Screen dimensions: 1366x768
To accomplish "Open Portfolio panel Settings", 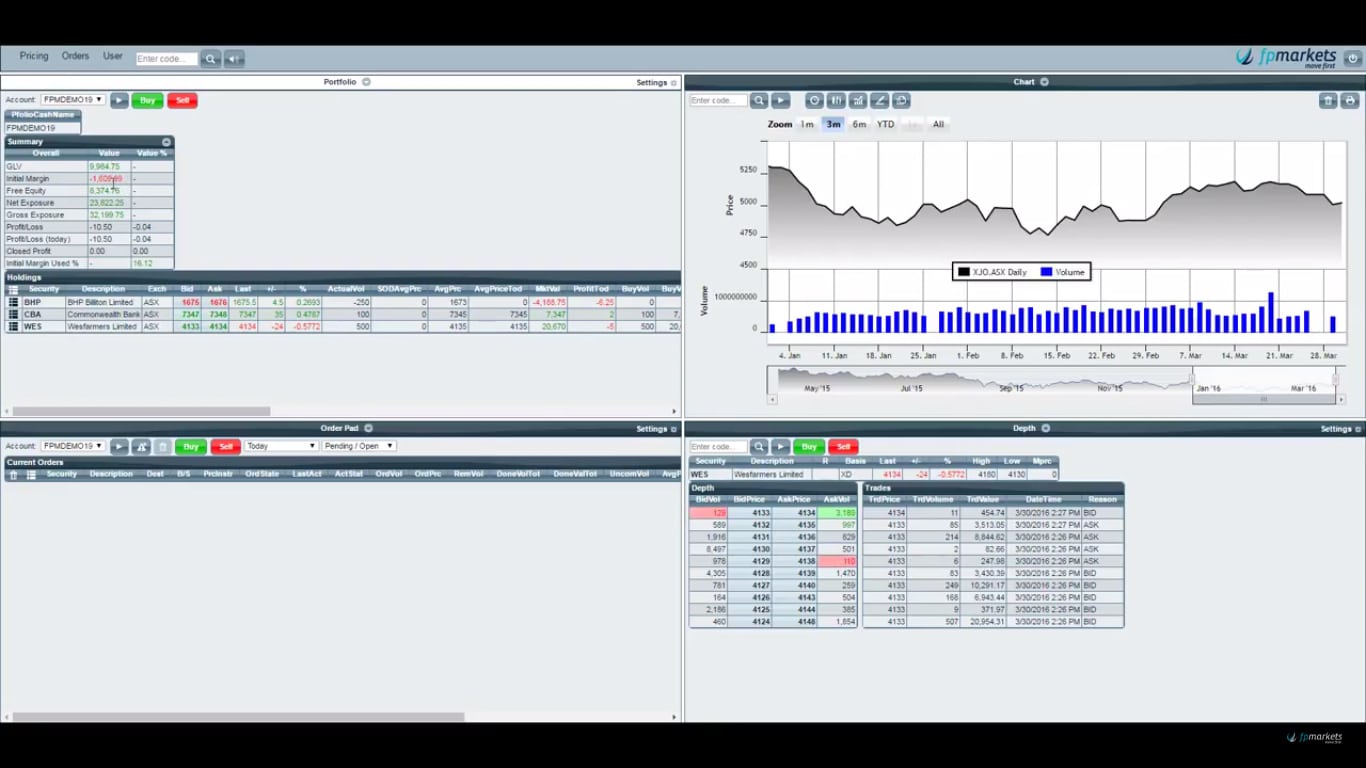I will (x=656, y=83).
